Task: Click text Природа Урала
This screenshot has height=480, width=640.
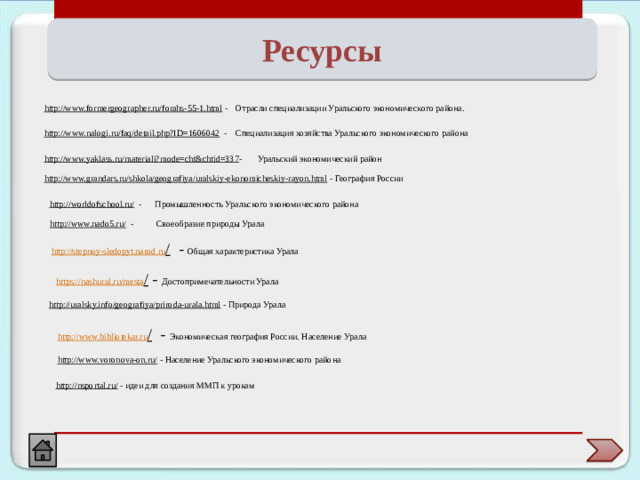Action: (x=257, y=305)
